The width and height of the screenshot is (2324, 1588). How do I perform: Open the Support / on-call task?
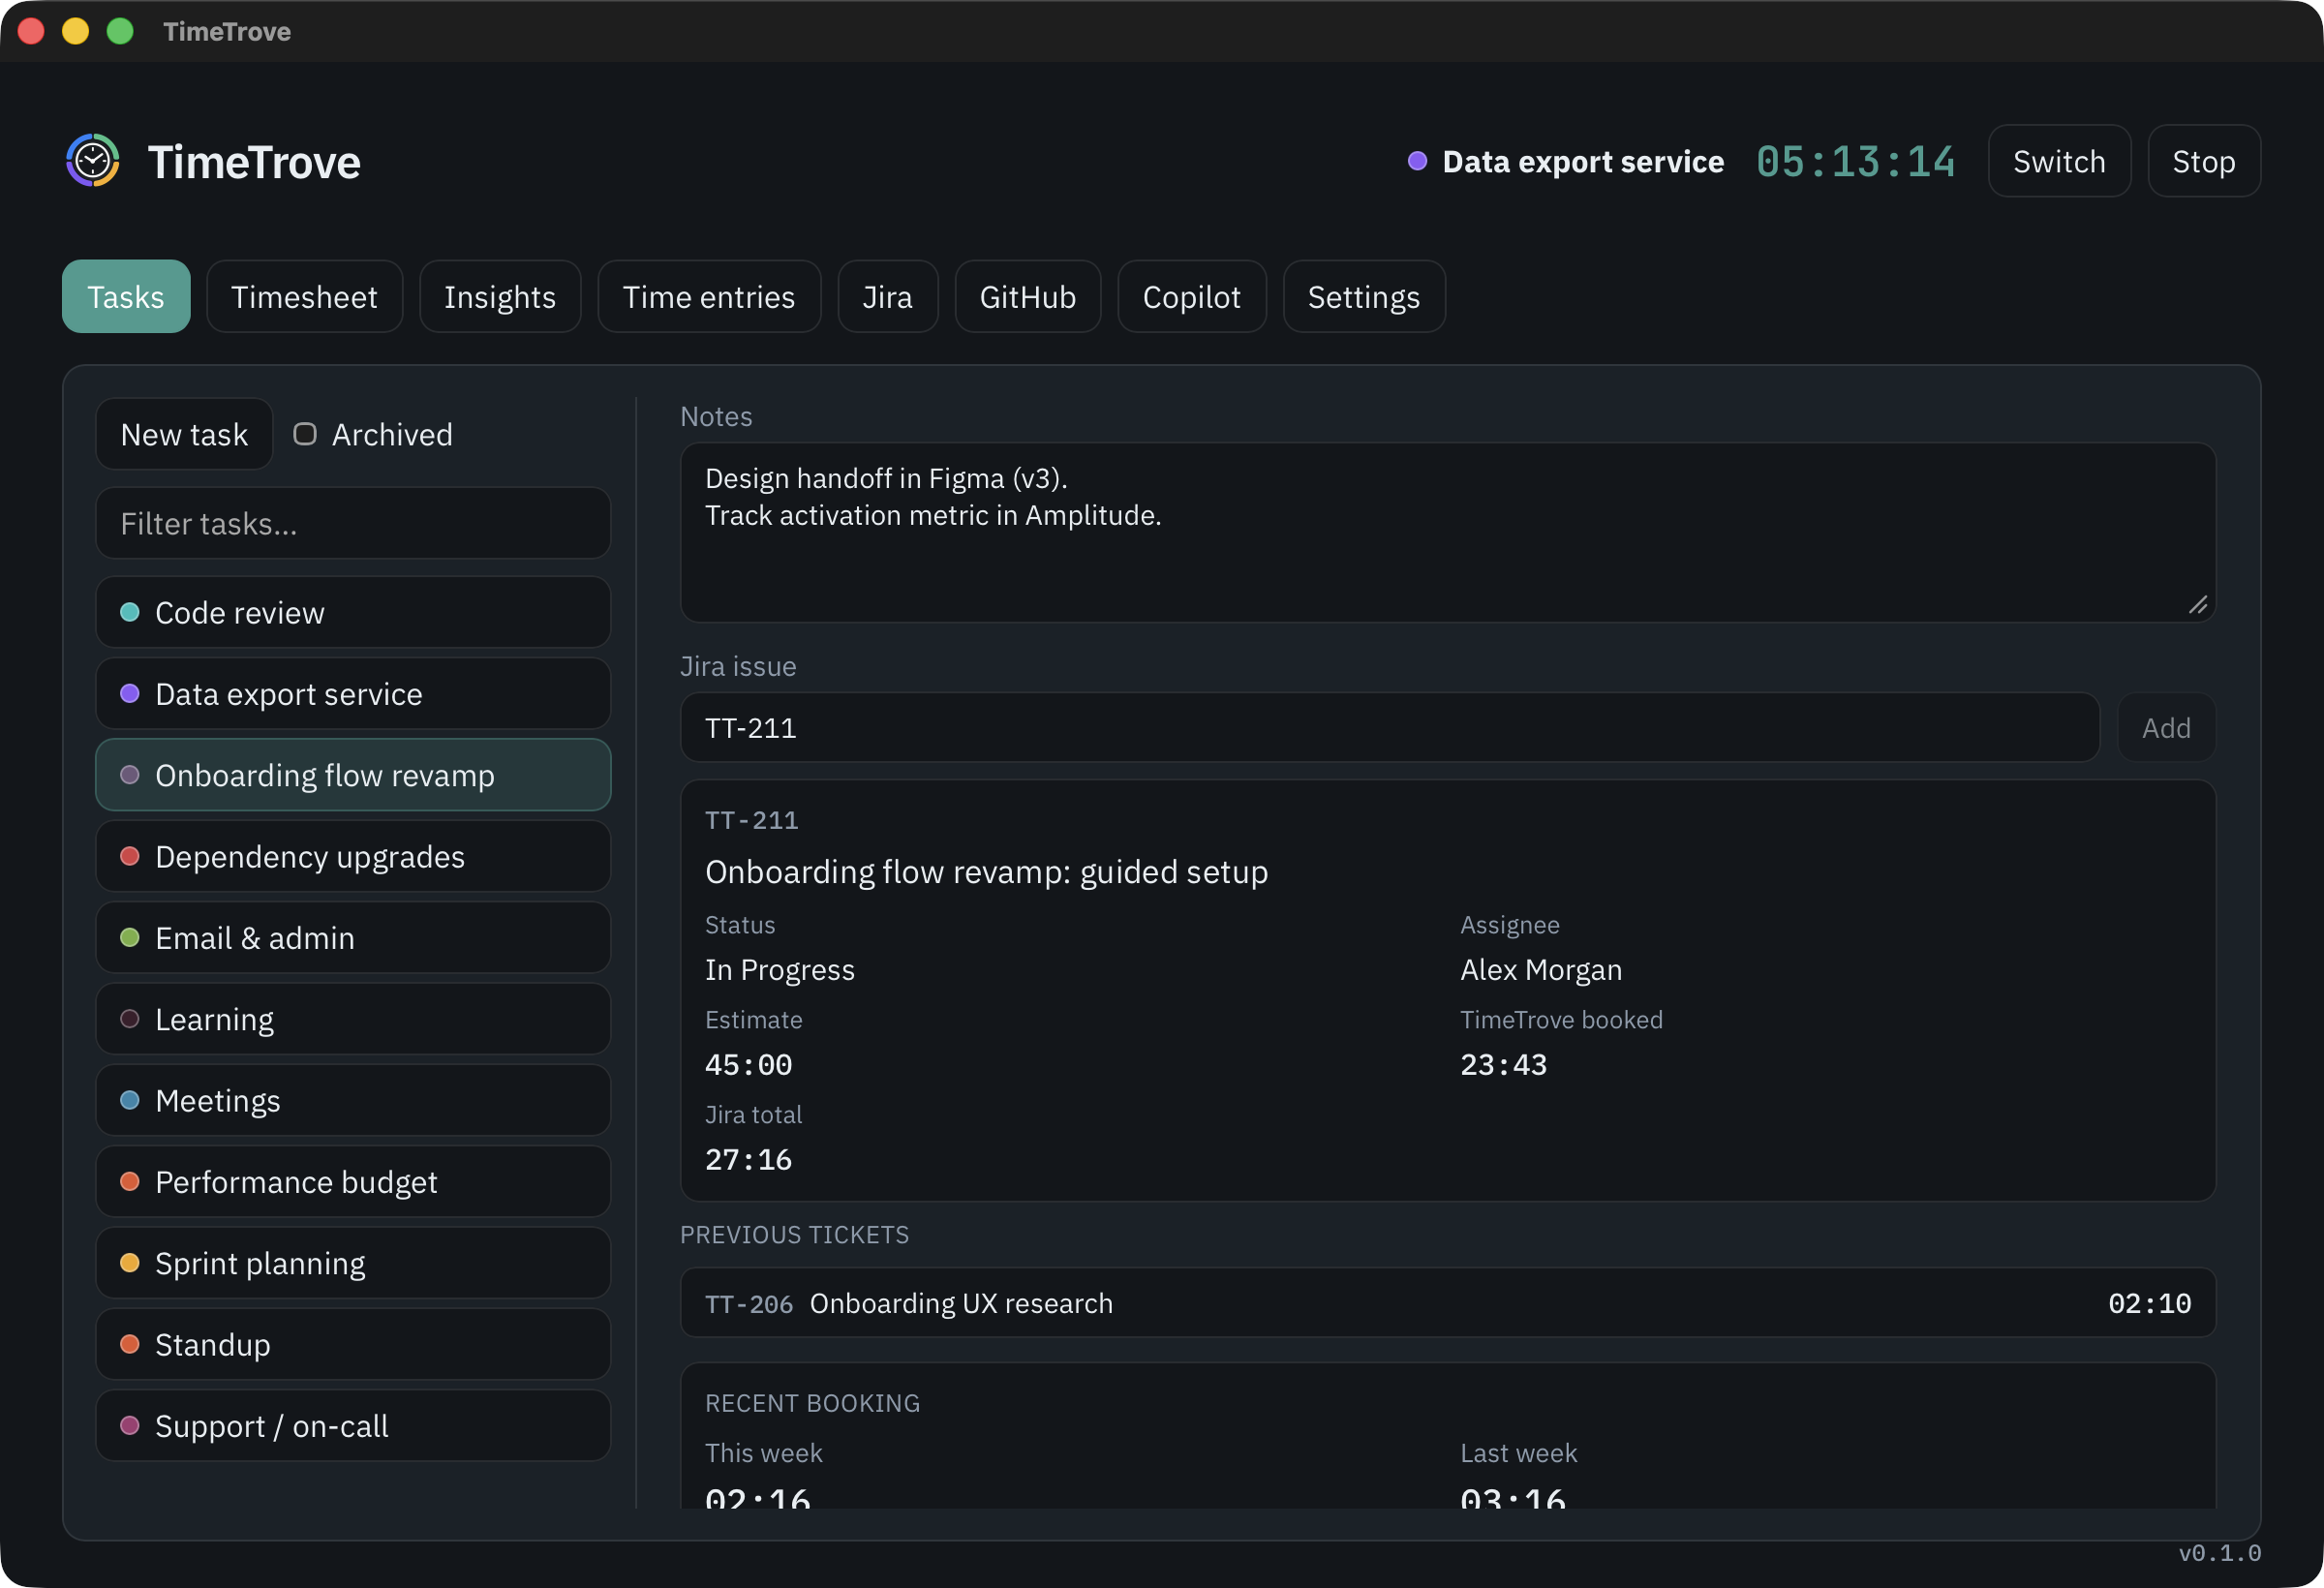click(x=353, y=1426)
